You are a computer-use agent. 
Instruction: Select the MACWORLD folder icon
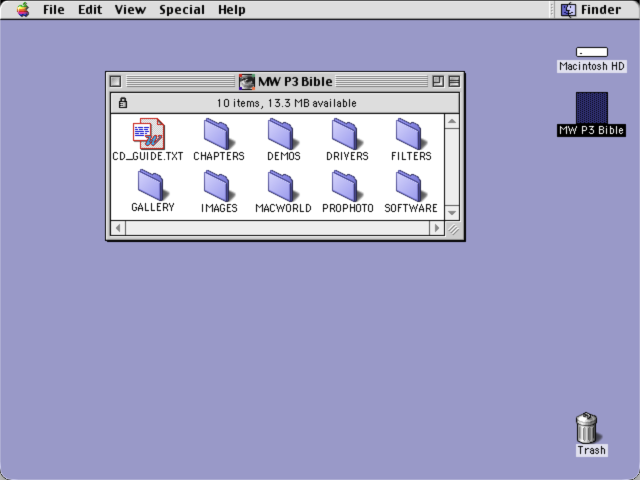coord(283,185)
